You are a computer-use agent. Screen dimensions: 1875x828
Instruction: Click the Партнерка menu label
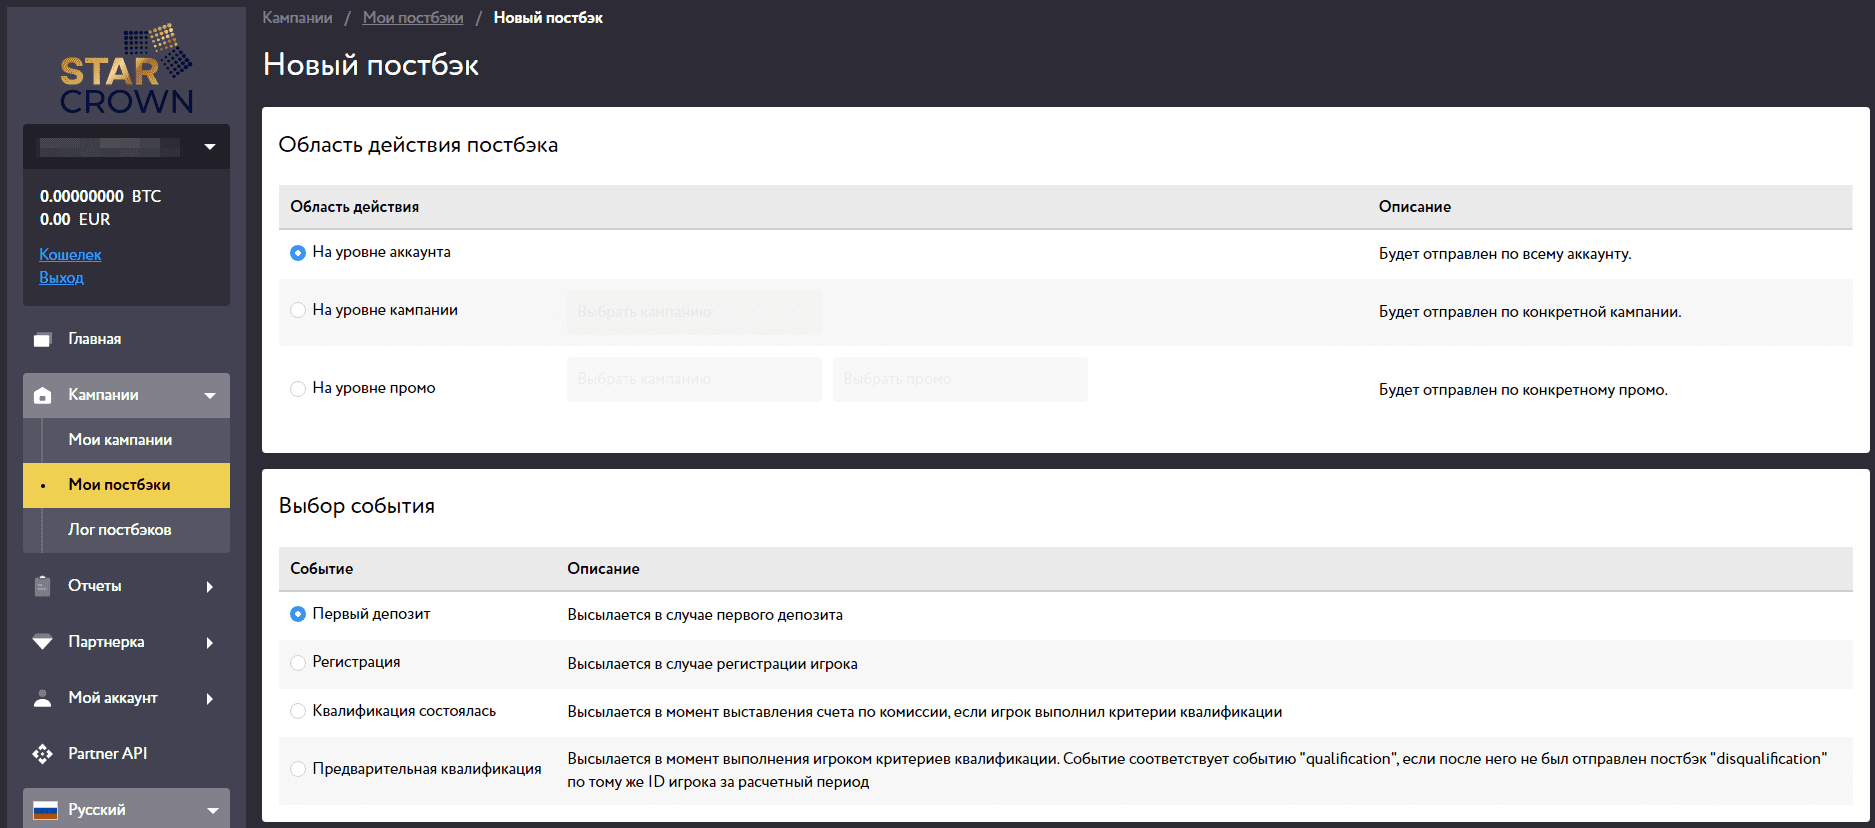coord(106,642)
